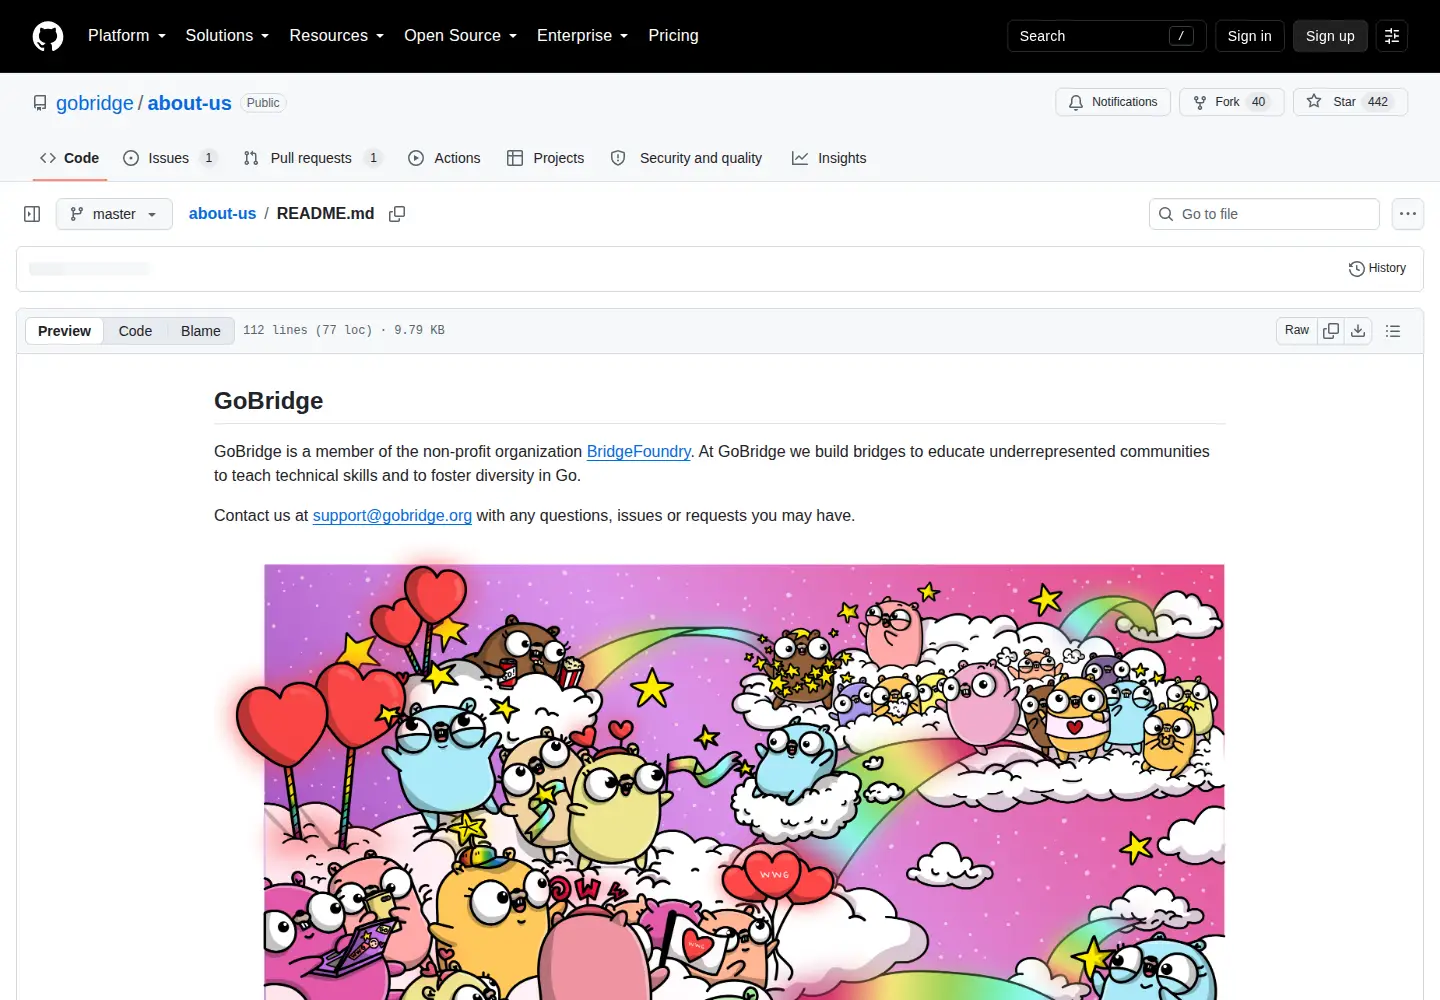Fork the about-us repository

[1232, 102]
